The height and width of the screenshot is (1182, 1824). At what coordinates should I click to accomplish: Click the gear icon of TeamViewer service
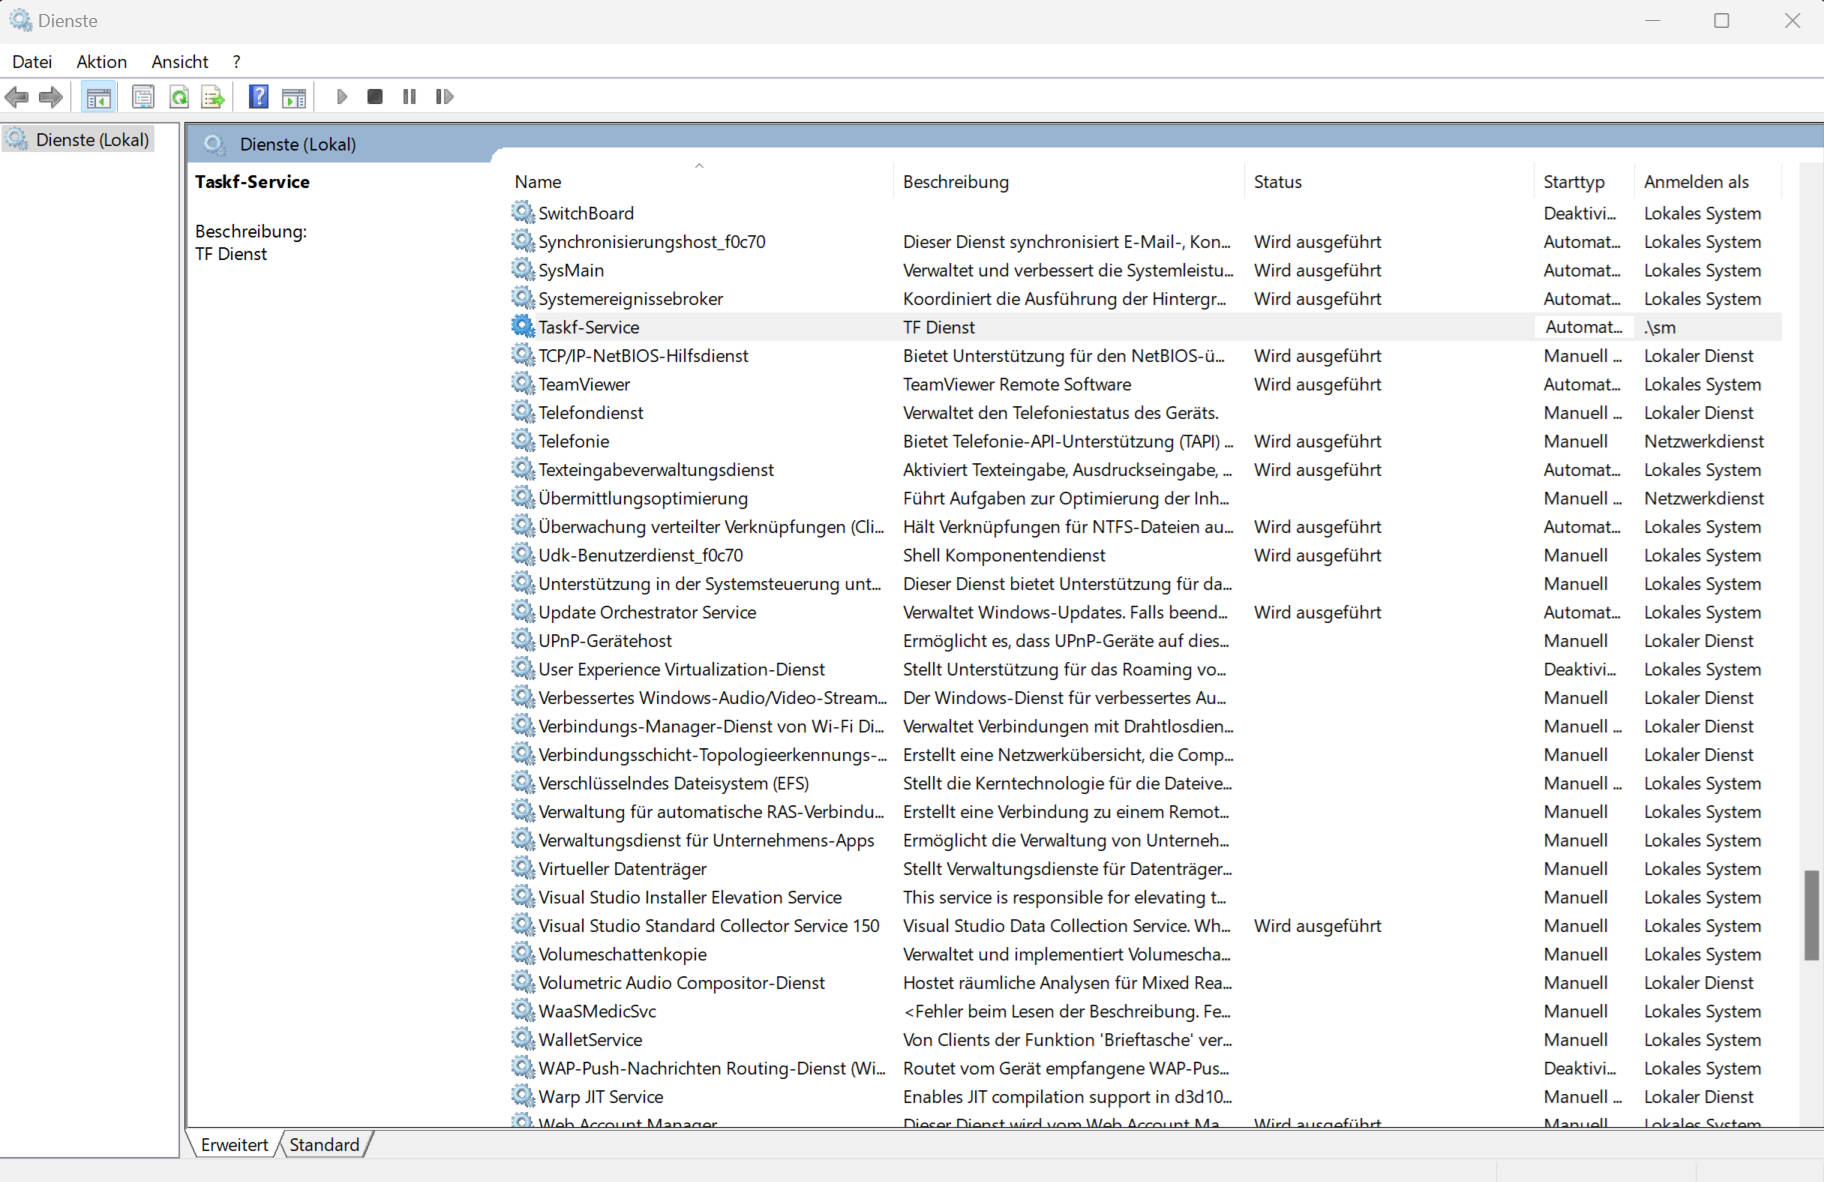(x=523, y=384)
